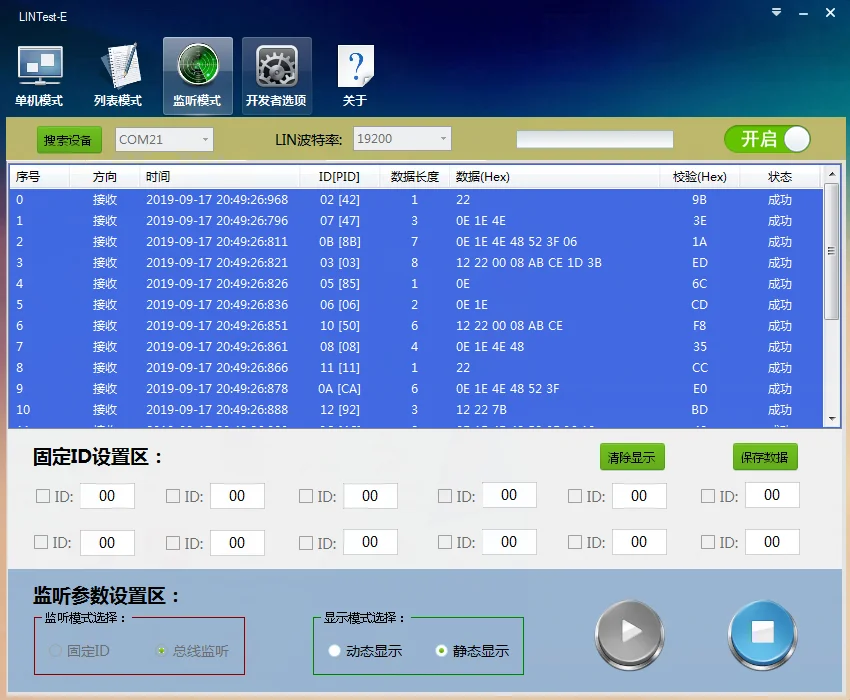
Task: Check the first ID checkbox in 固定ID设置区
Action: (x=41, y=495)
